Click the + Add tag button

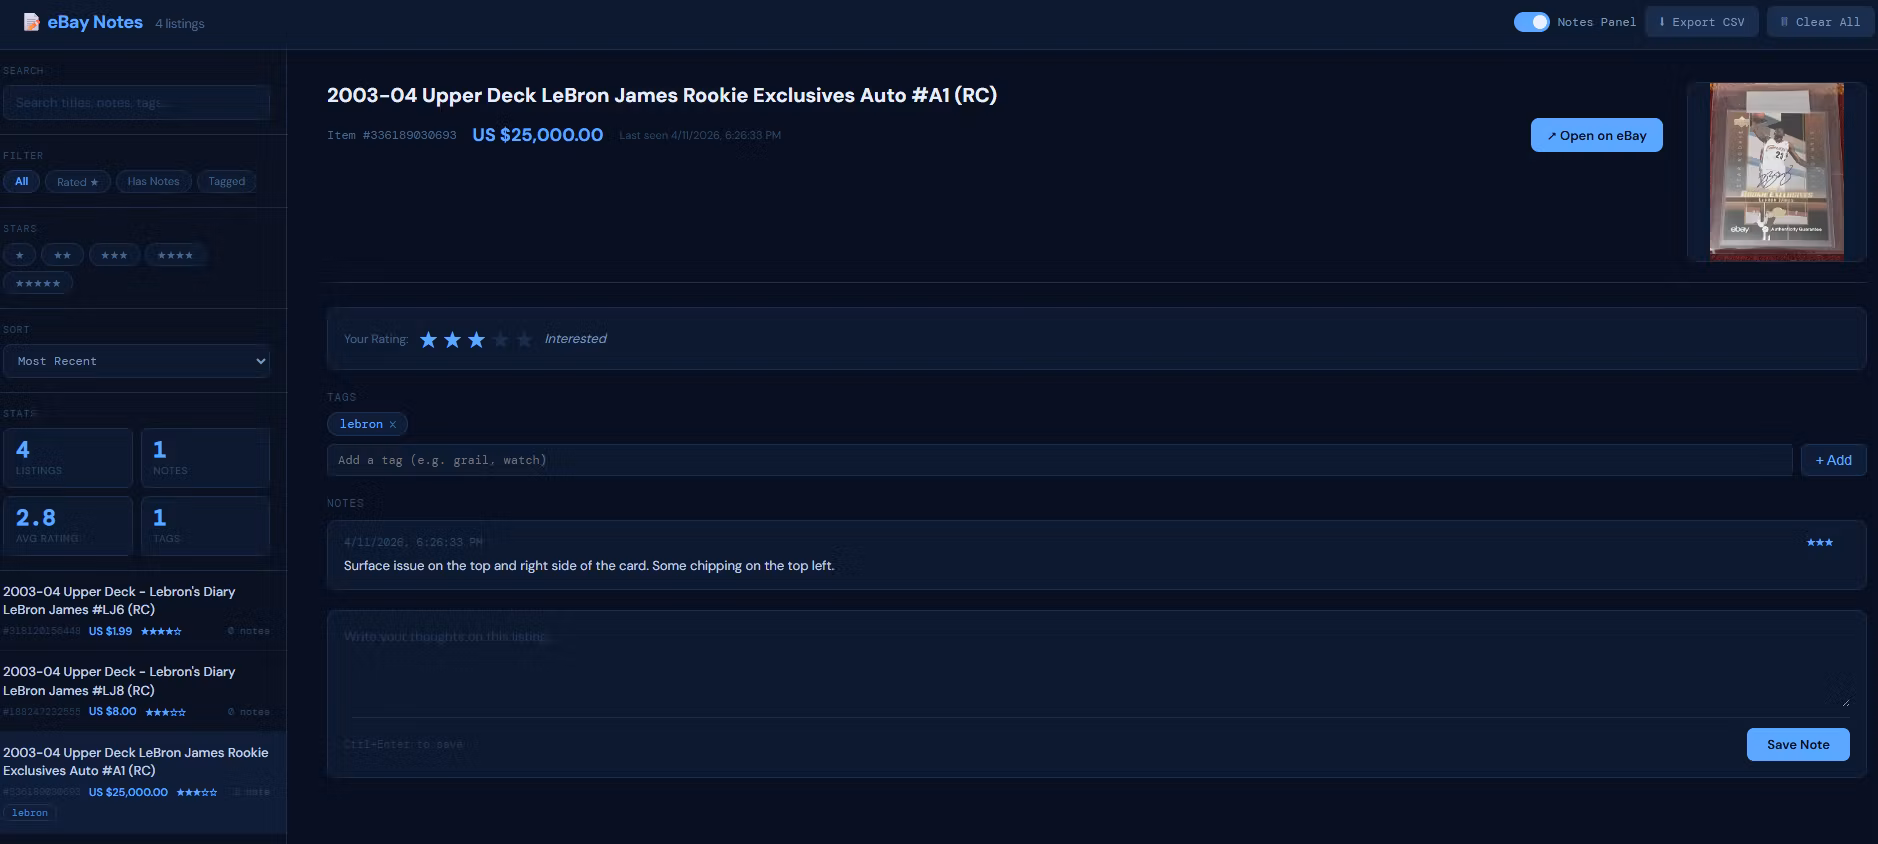[1833, 460]
